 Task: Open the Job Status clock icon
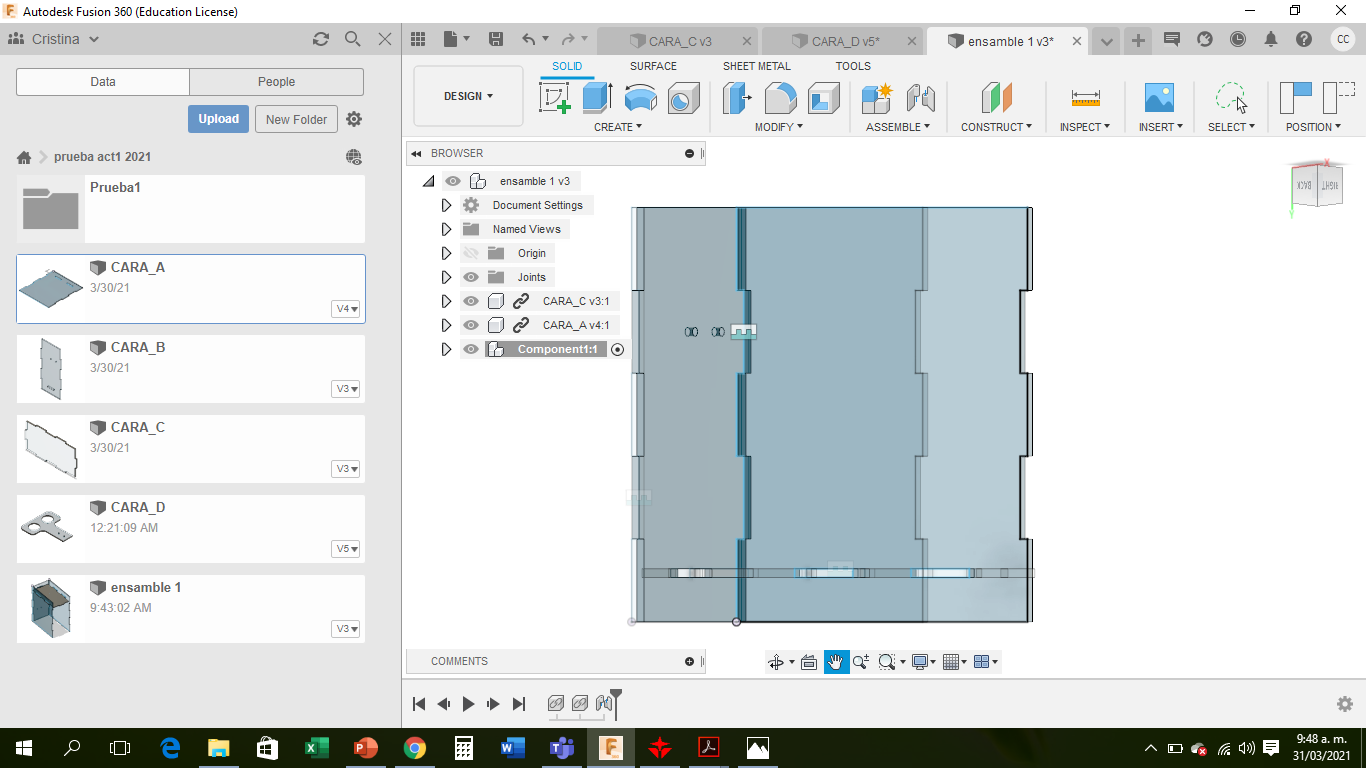[1238, 39]
